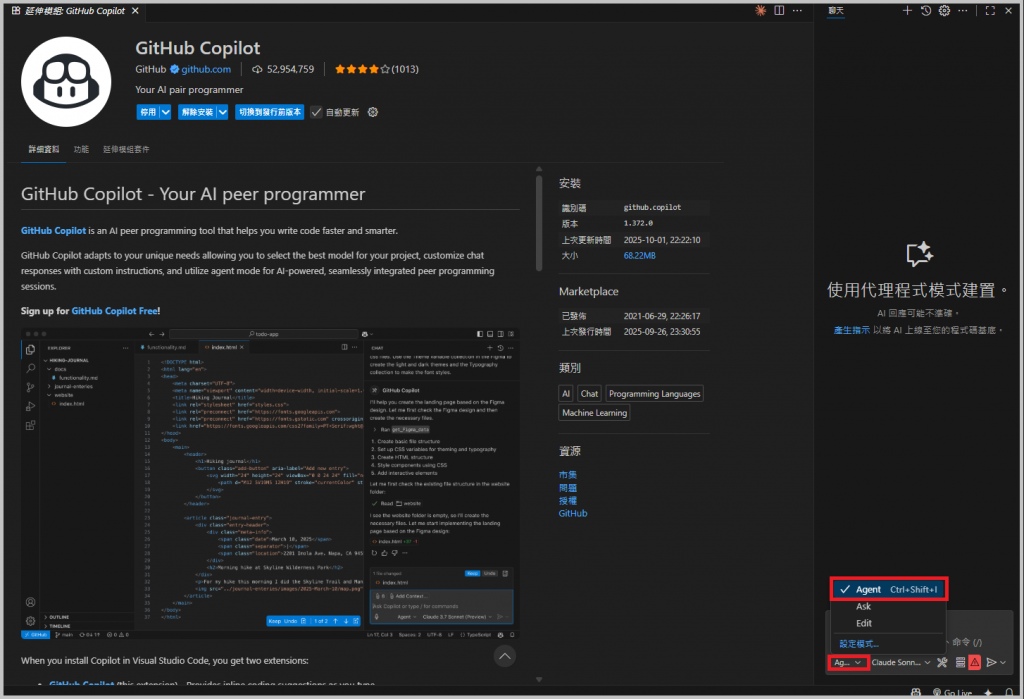Click the star rating (1013)

tap(376, 69)
